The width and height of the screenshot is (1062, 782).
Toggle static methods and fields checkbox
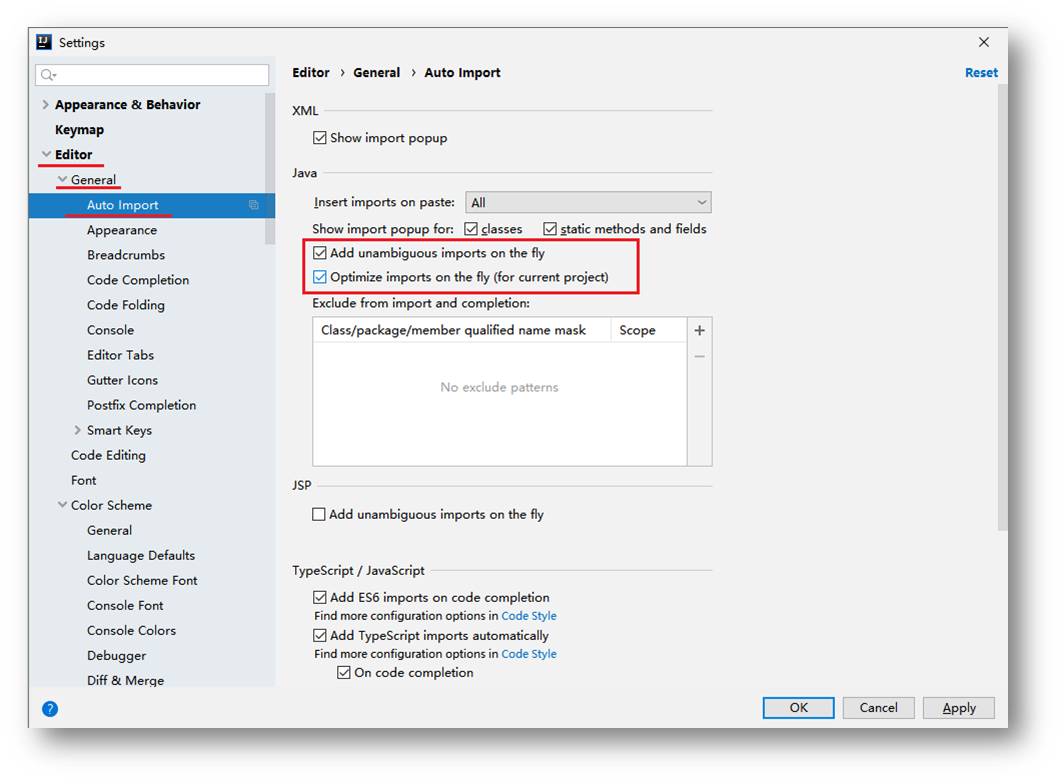[x=550, y=229]
